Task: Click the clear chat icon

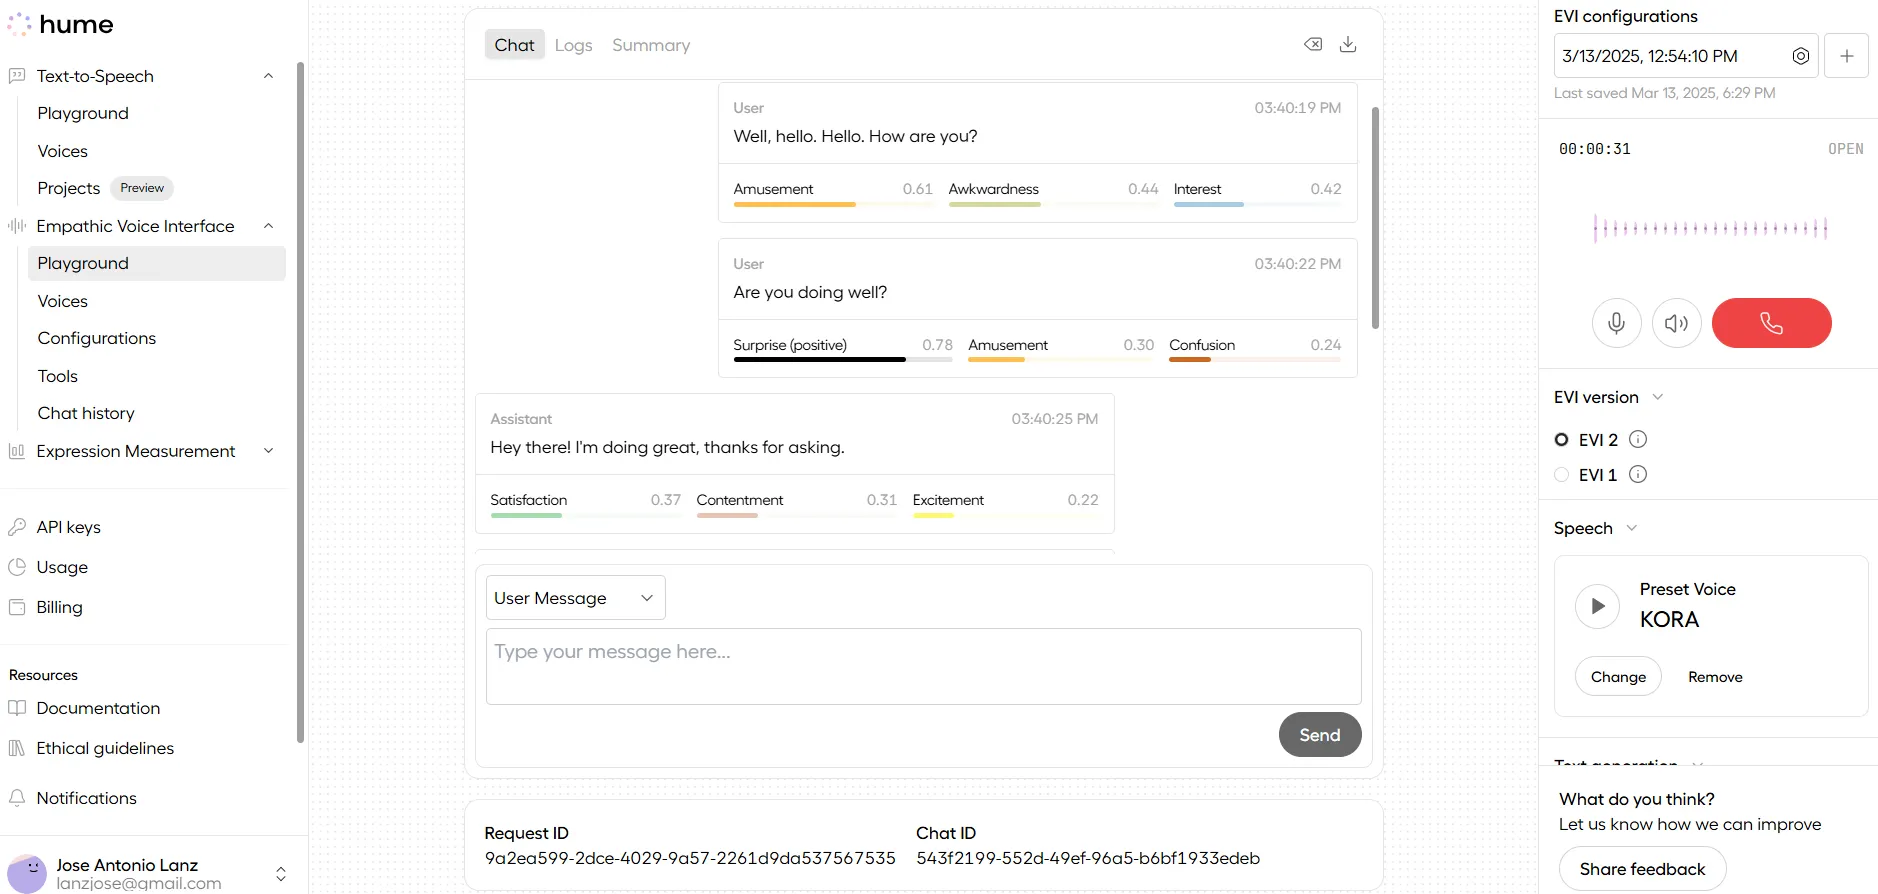Action: click(1313, 44)
